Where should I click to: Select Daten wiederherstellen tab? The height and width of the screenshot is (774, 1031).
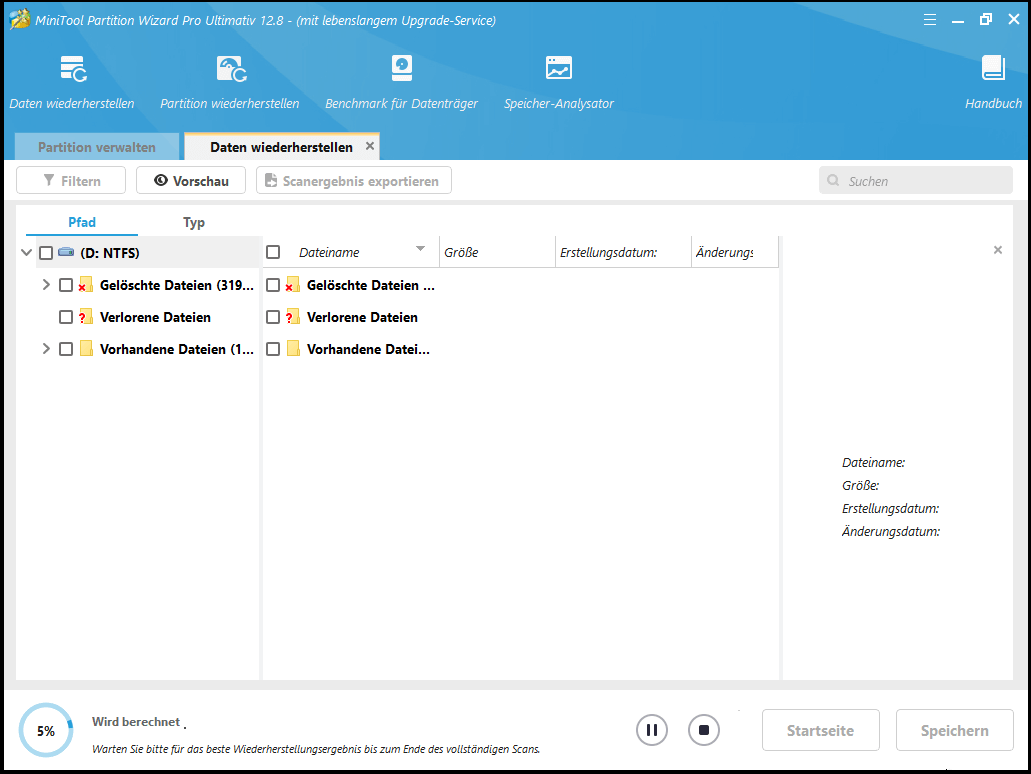point(281,147)
